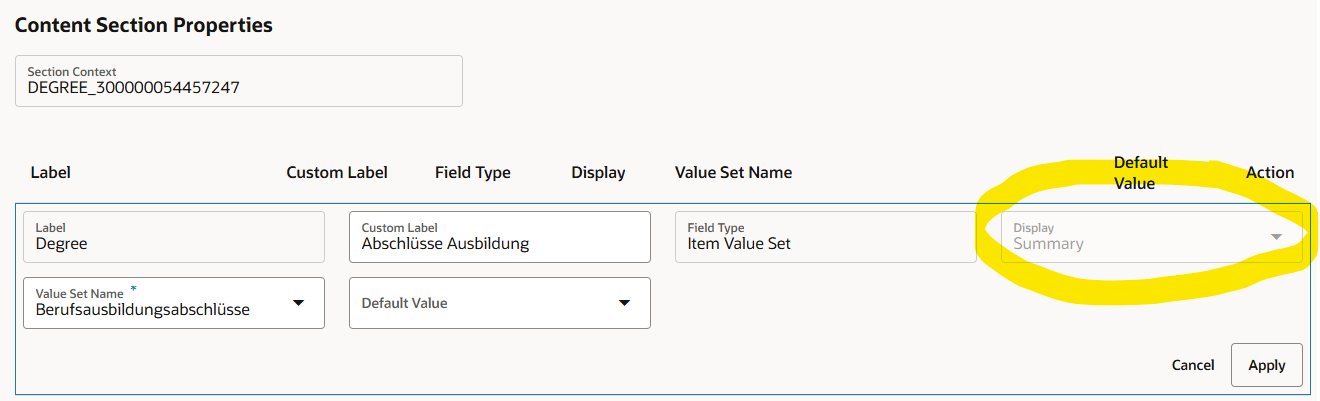1320x401 pixels.
Task: Click the Value Set Name column header
Action: [734, 172]
